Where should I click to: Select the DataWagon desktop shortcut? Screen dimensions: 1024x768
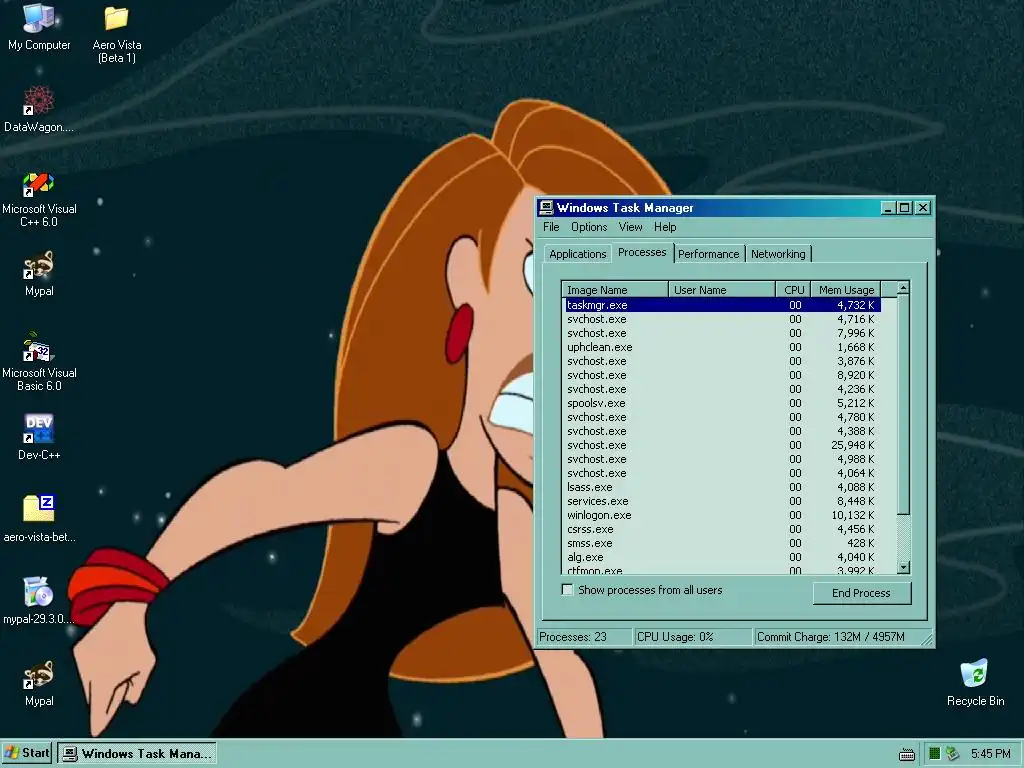pos(39,109)
